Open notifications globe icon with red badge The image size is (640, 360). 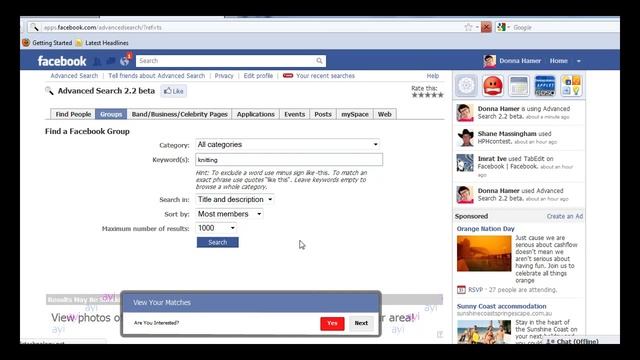pos(125,61)
